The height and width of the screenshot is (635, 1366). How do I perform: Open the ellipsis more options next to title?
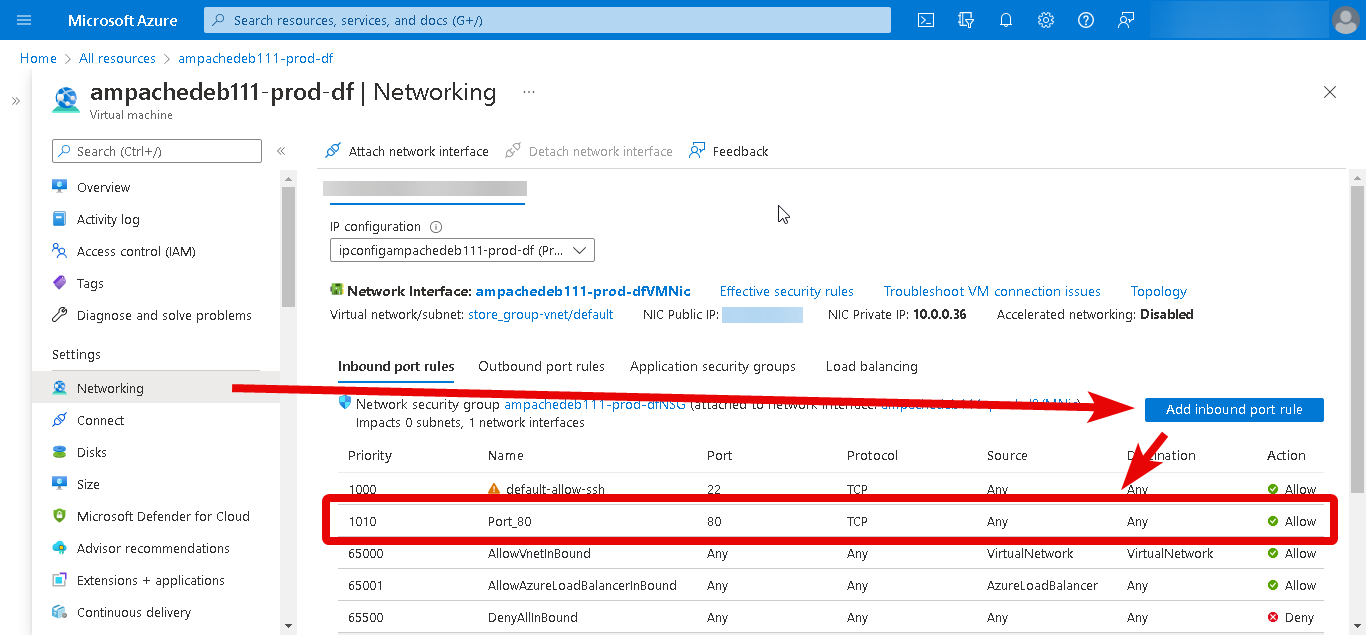coord(529,92)
